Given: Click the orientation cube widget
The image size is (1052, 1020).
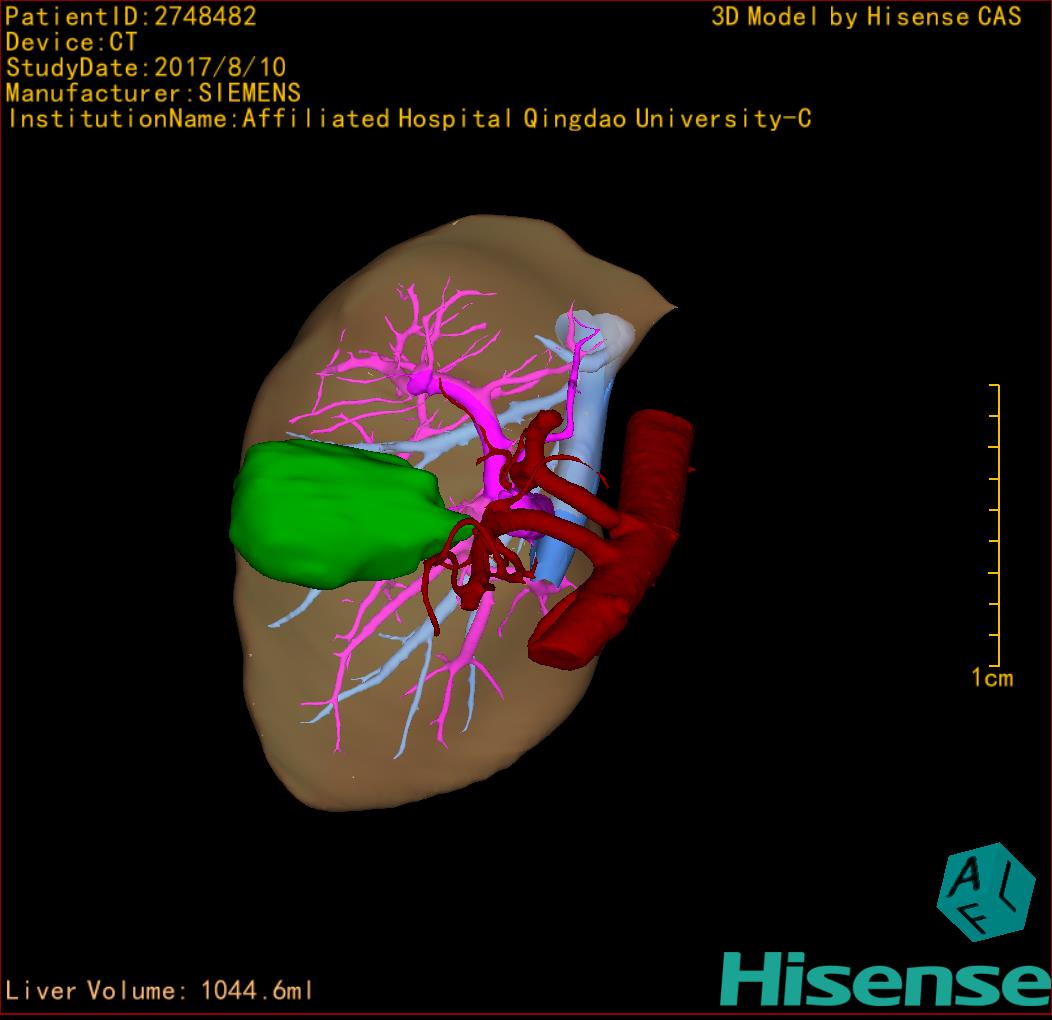Looking at the screenshot, I should 986,892.
